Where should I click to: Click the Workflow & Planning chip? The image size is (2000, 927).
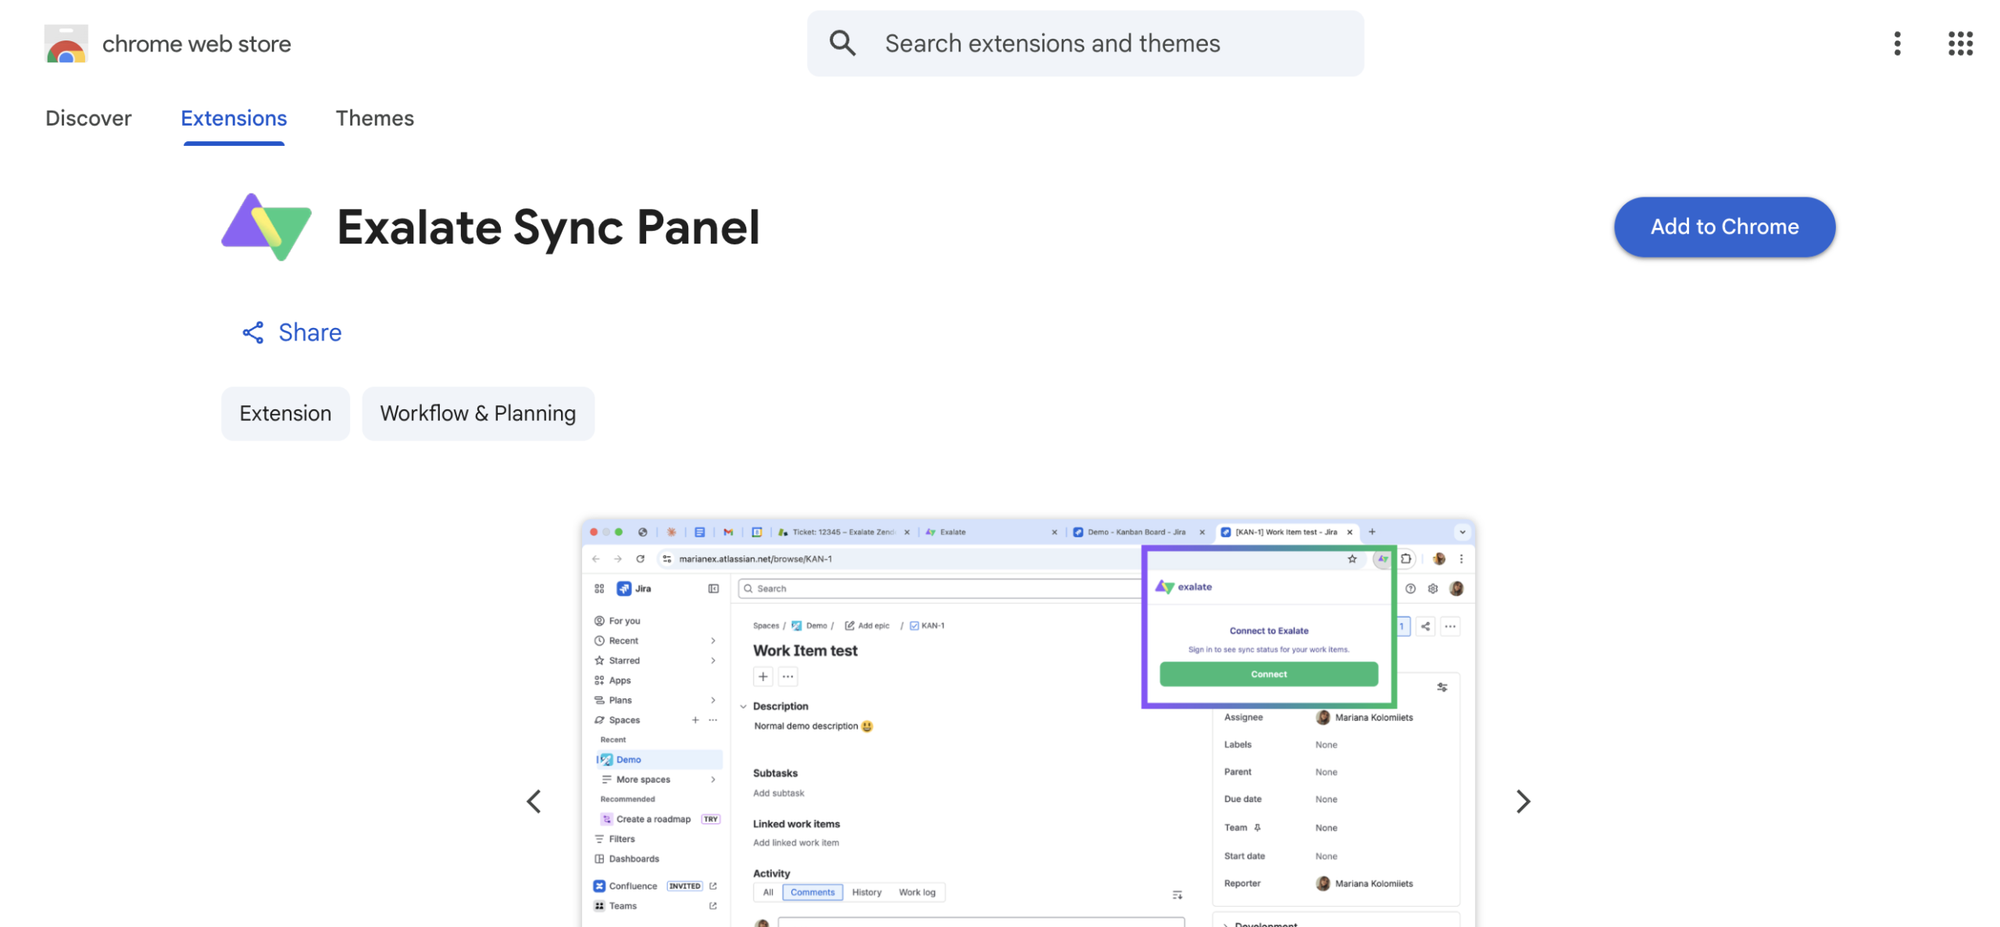[x=478, y=413]
